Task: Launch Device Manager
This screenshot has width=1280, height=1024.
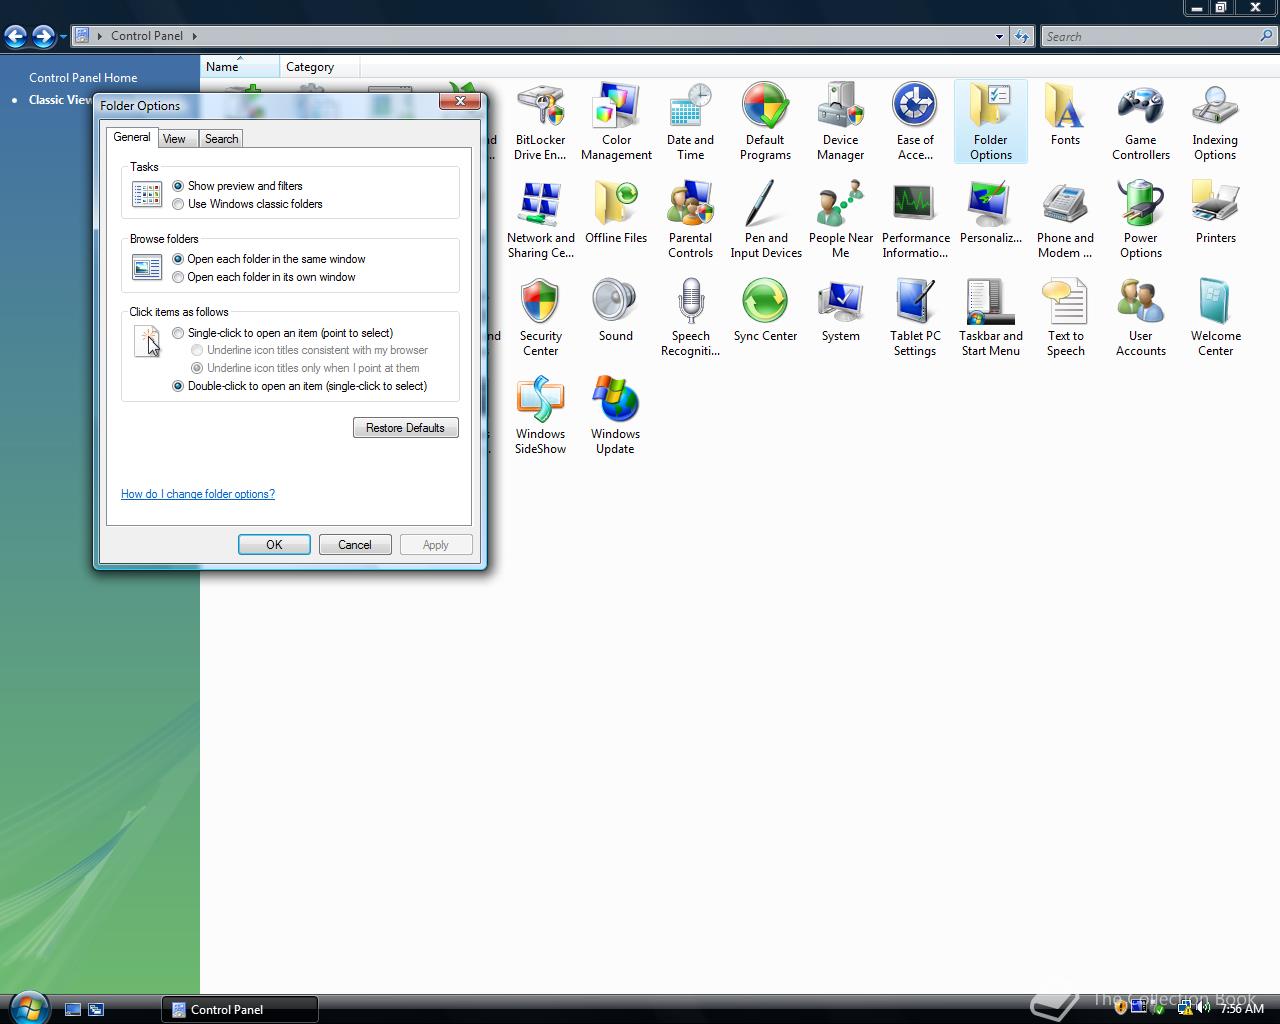Action: click(x=840, y=122)
